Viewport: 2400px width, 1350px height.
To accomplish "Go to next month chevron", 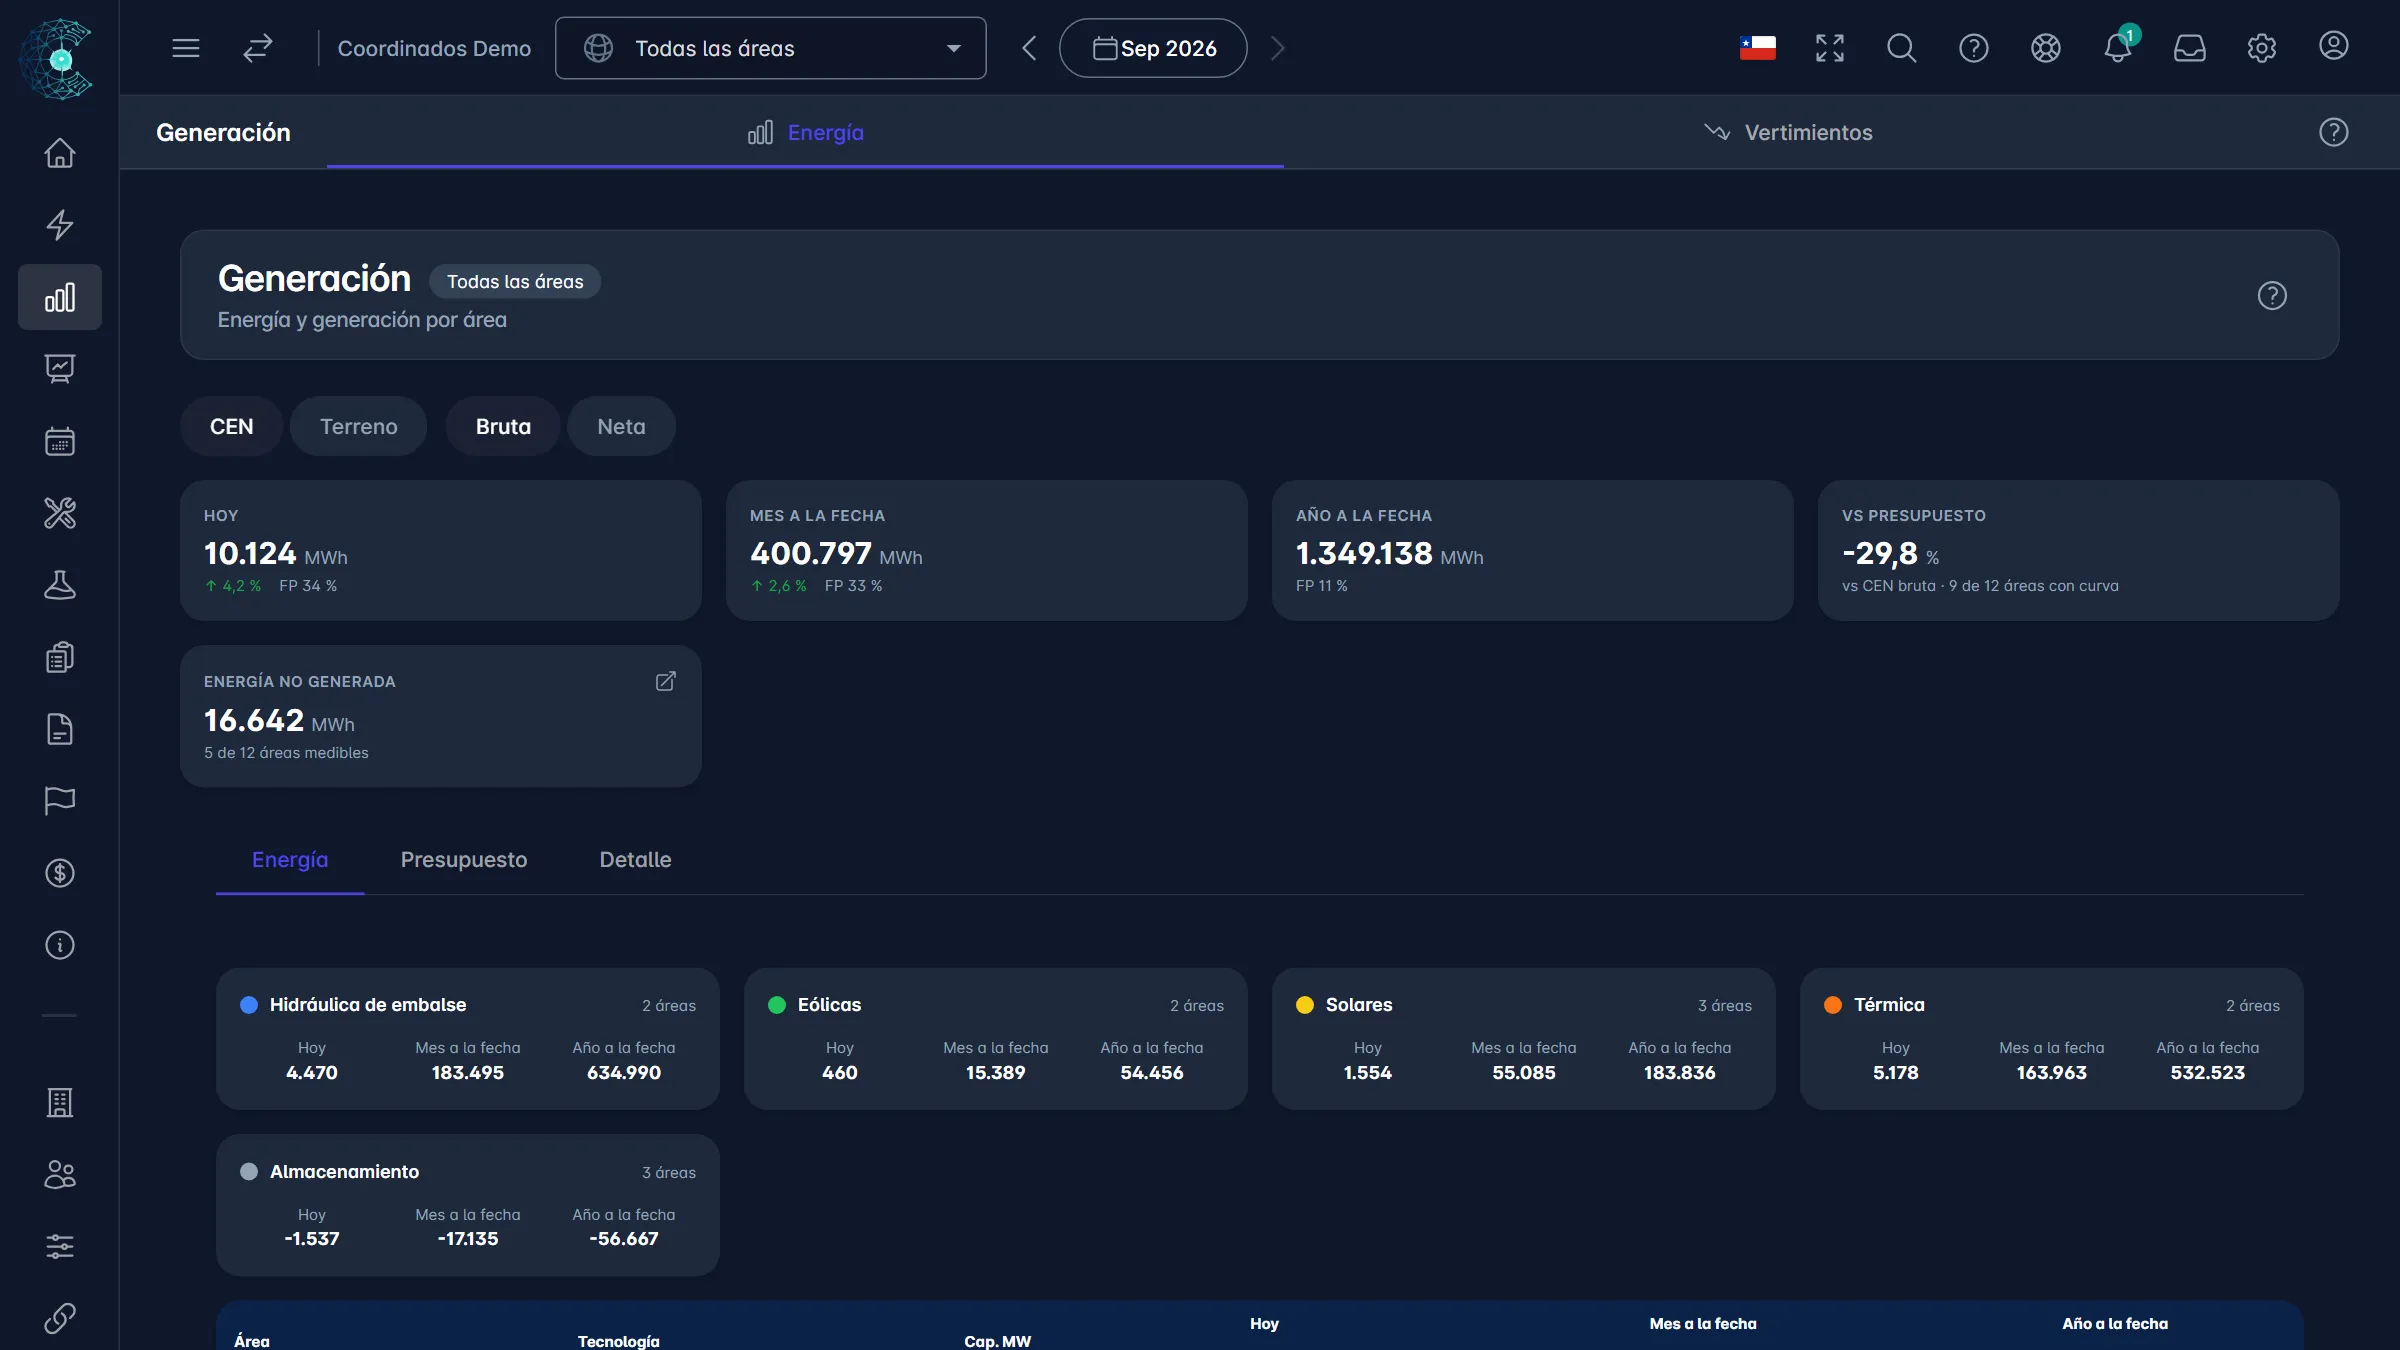I will [1277, 48].
